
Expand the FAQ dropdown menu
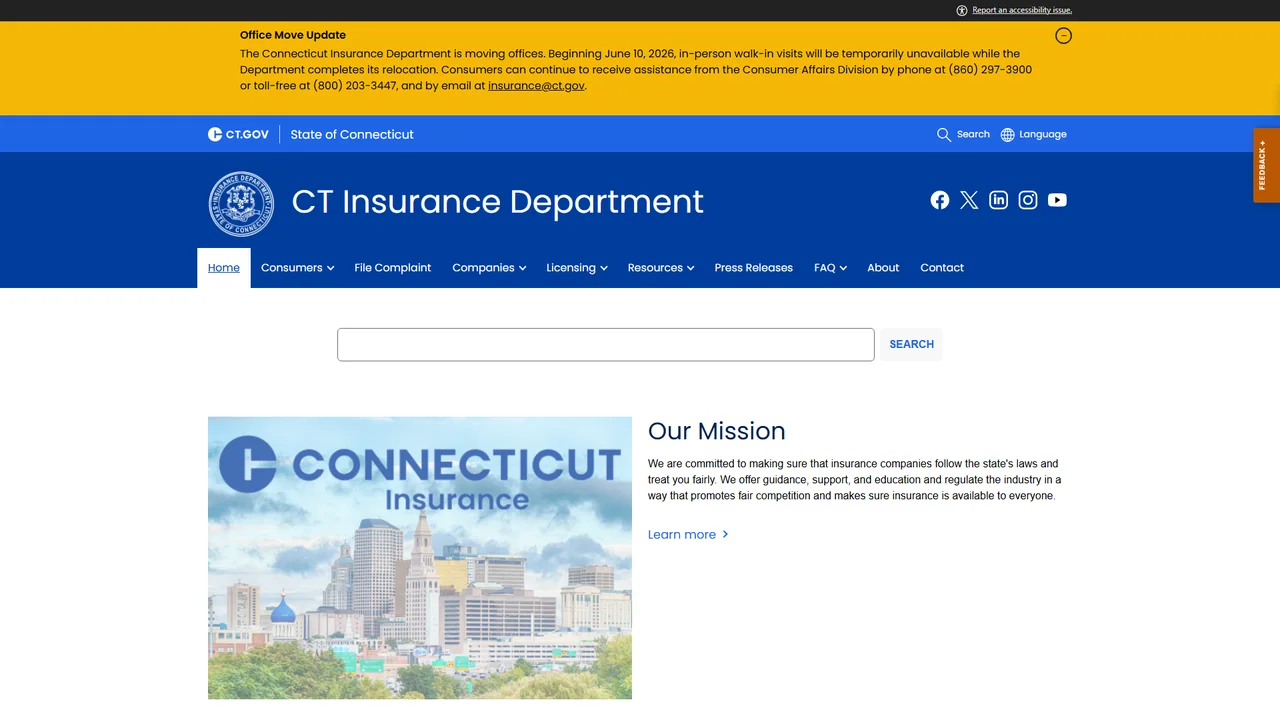tap(830, 268)
